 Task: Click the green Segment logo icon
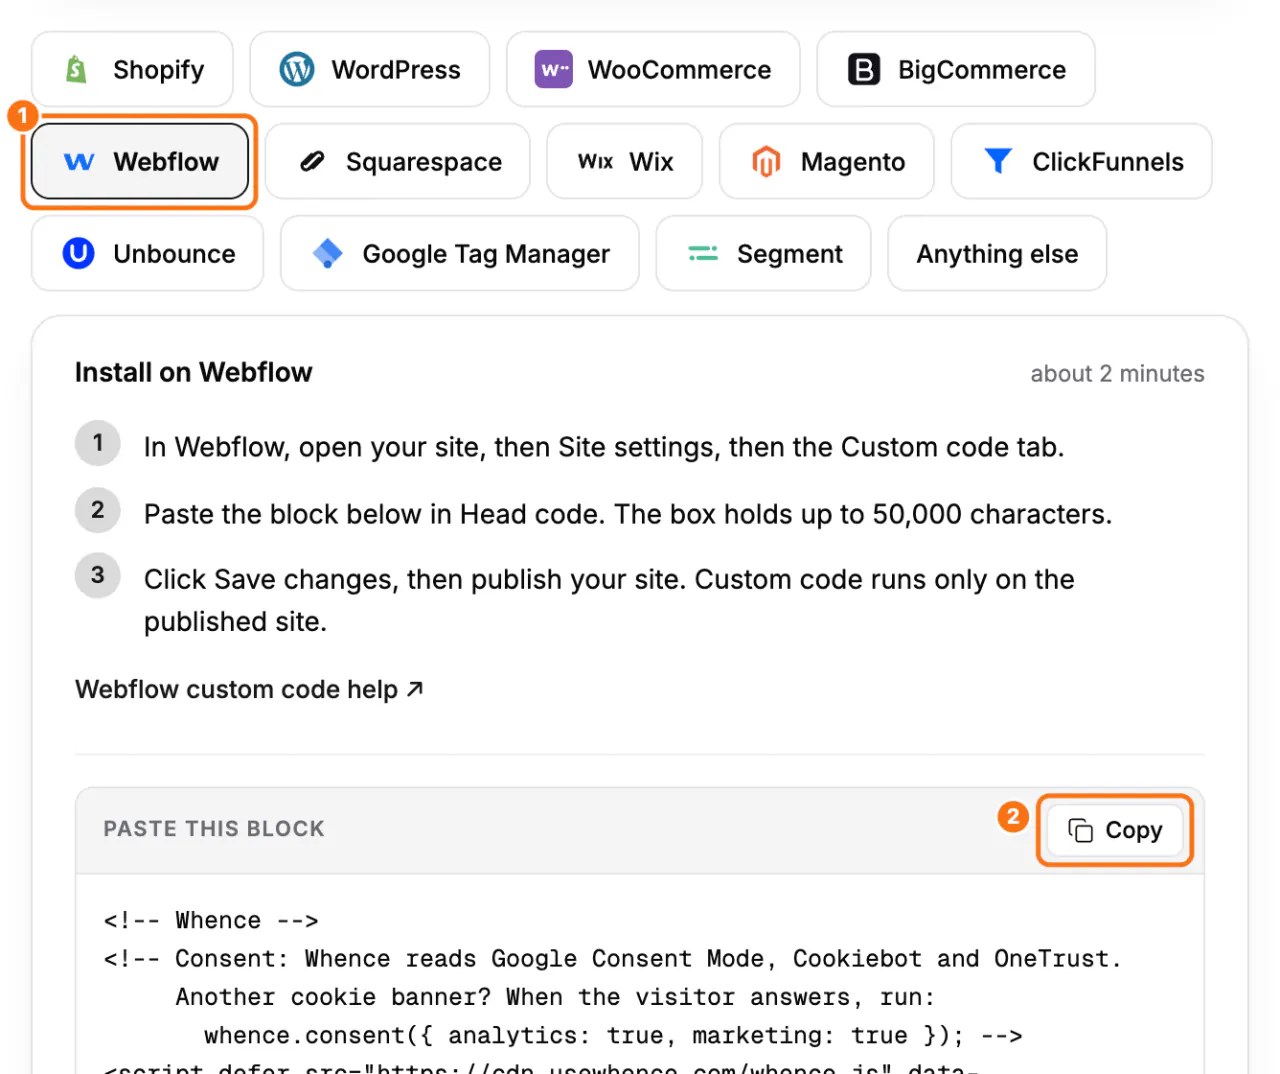[703, 253]
